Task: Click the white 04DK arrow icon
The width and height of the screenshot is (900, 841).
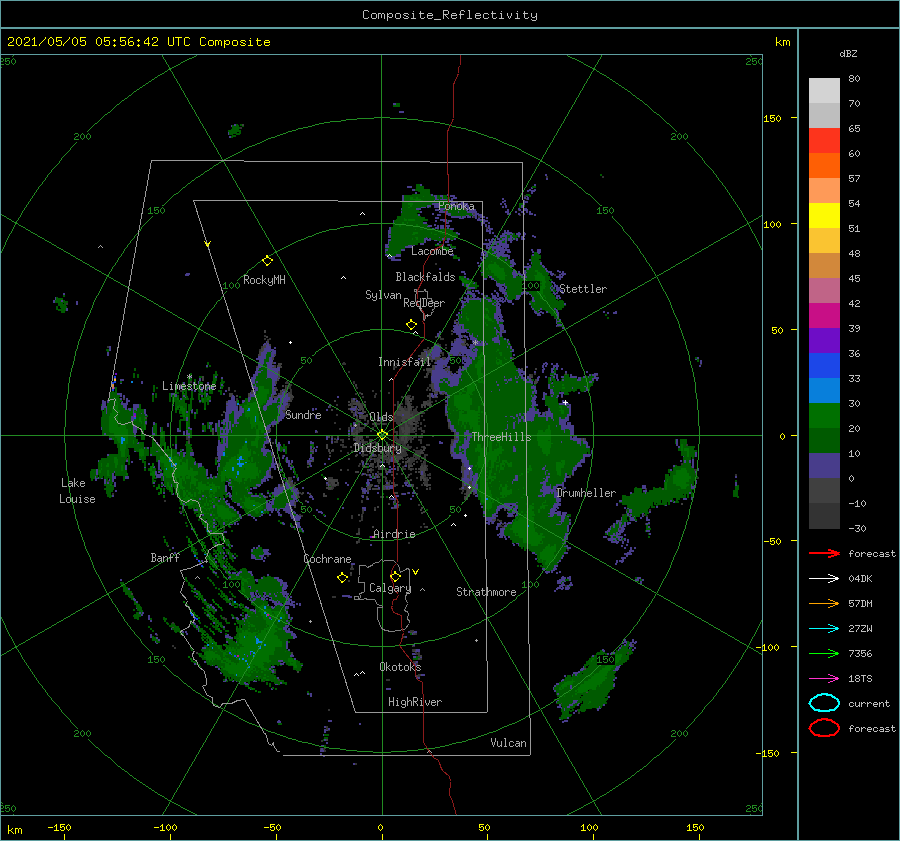Action: (x=824, y=579)
